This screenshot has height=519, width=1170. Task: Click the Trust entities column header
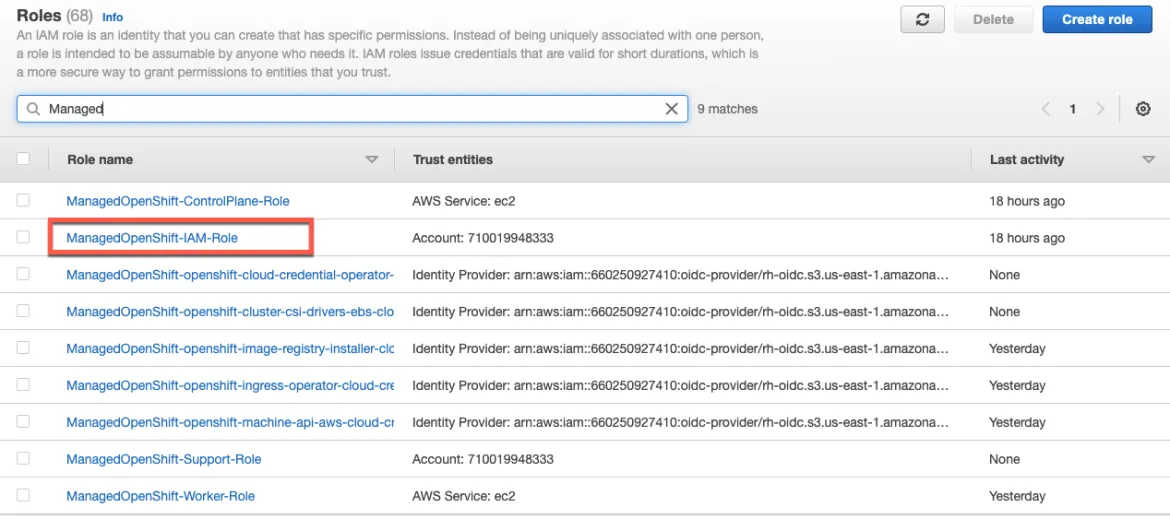coord(453,159)
